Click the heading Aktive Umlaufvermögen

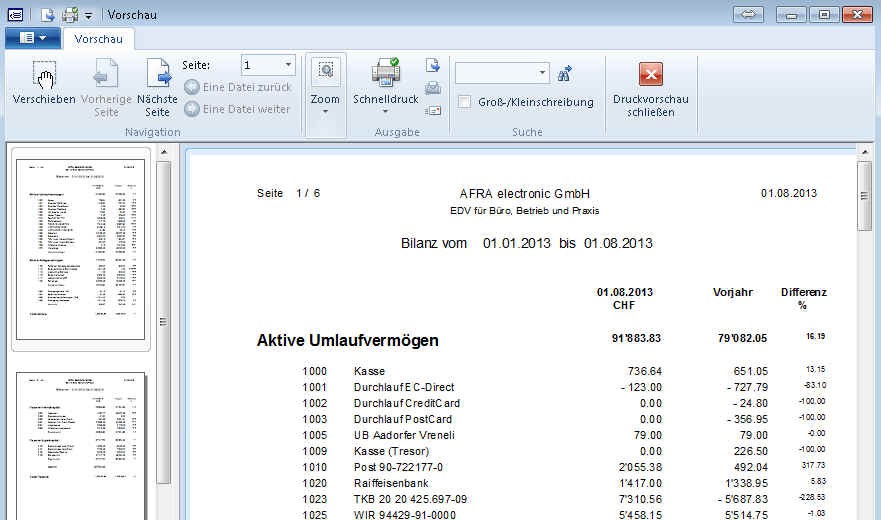point(348,340)
